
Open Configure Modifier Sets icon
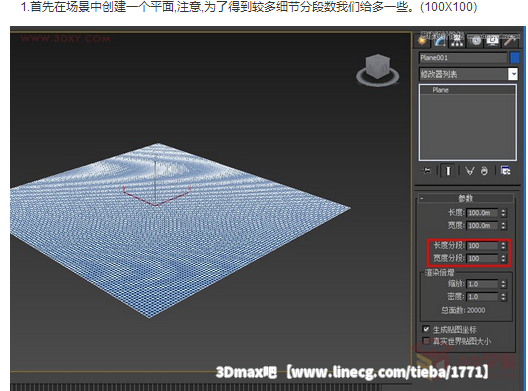(505, 171)
